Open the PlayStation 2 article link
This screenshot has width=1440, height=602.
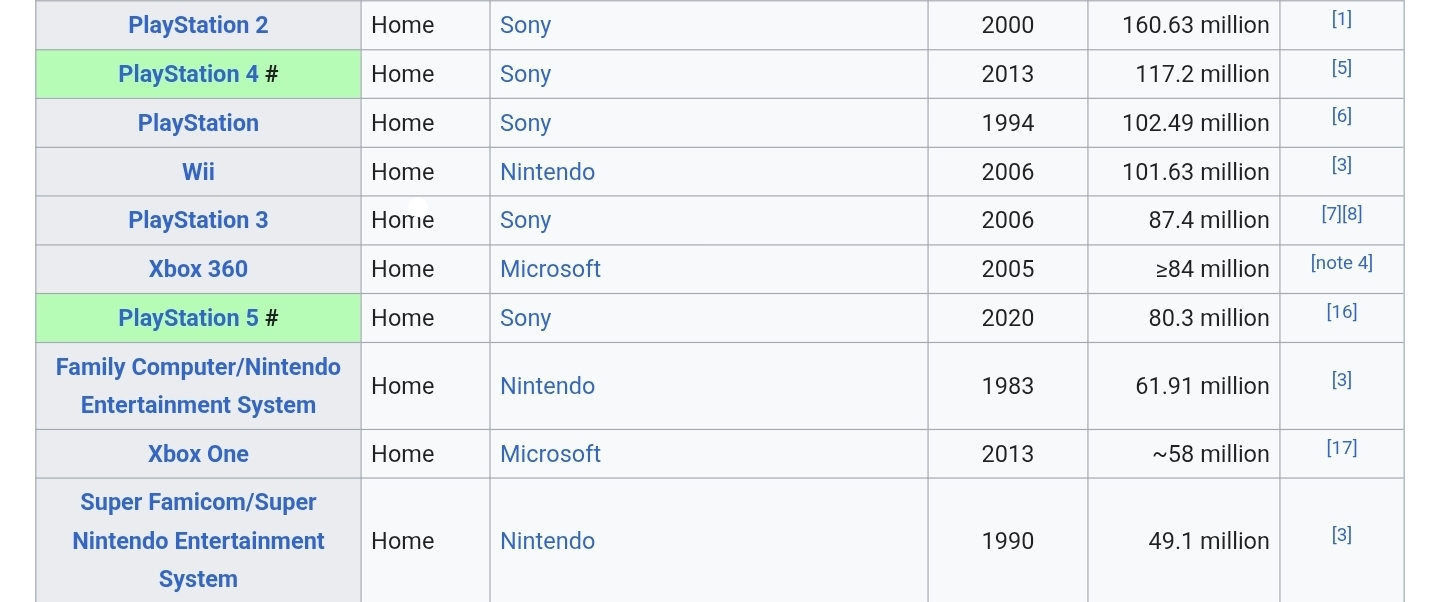click(198, 25)
